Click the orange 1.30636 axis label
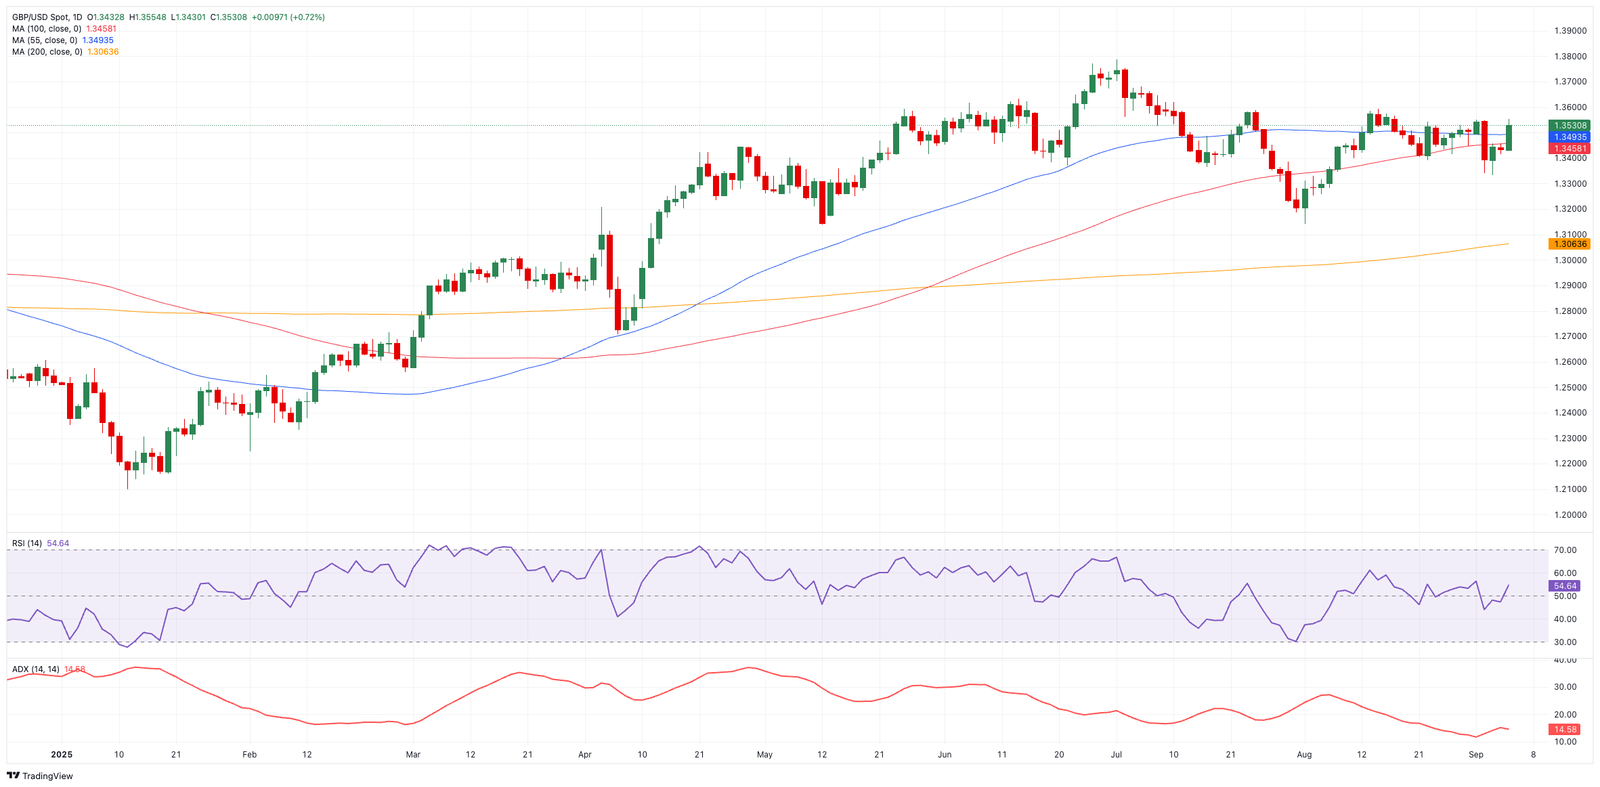Viewport: 1600px width, 787px height. pyautogui.click(x=1569, y=244)
